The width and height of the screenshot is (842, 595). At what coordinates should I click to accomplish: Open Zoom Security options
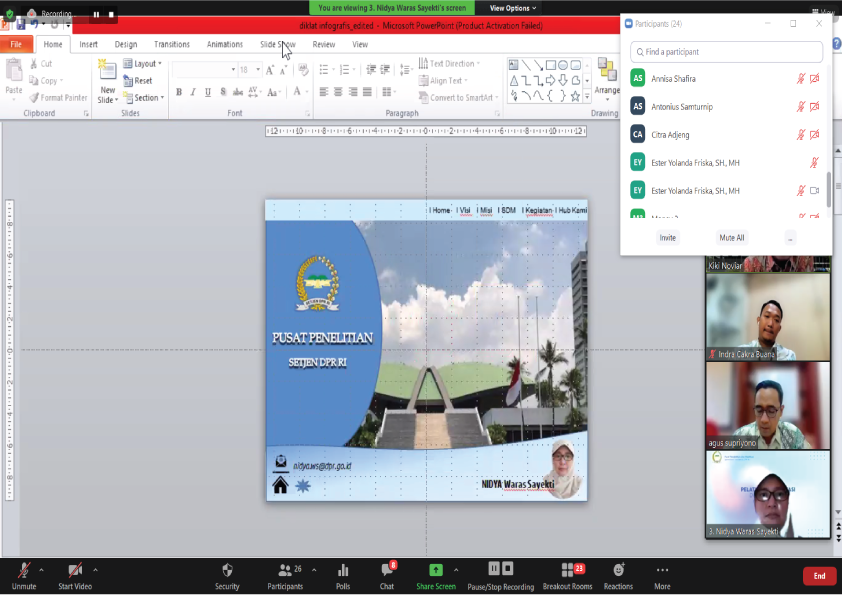[x=227, y=576]
